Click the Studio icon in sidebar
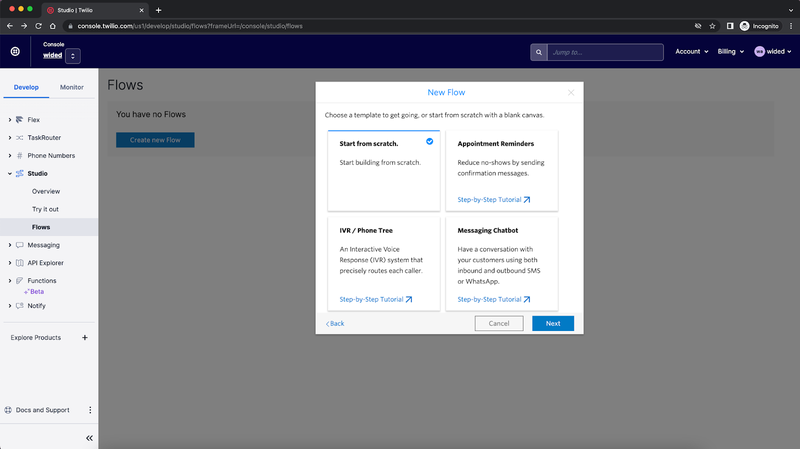Screen dimensions: 800x449 coord(20,173)
